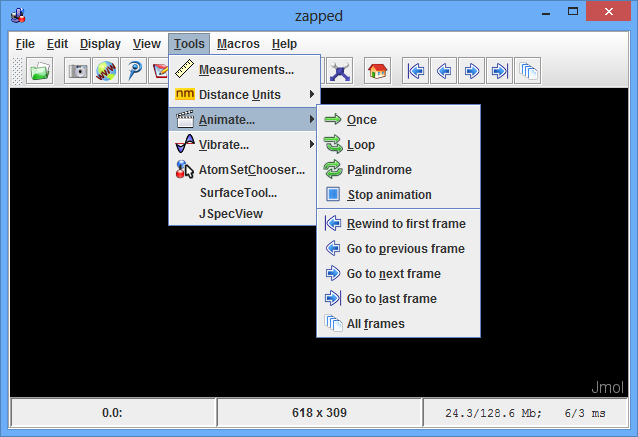Select Go to previous frame
The image size is (638, 437).
398,249
